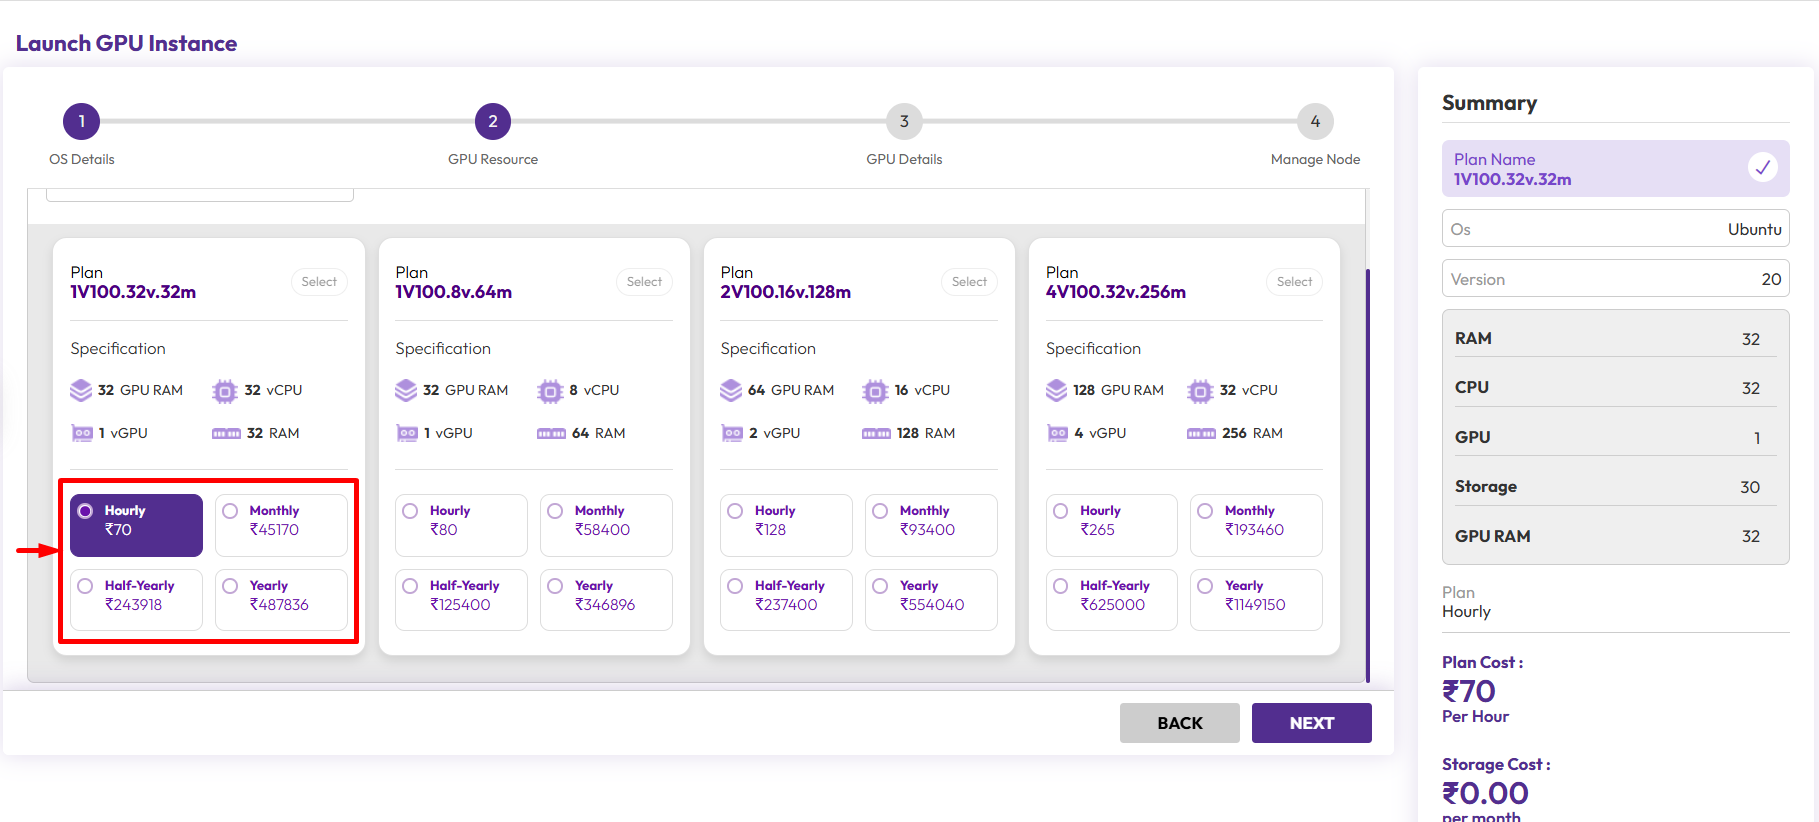1819x822 pixels.
Task: Click vCPU chip icon in 4V100.32v.256m plan
Action: tap(1200, 391)
